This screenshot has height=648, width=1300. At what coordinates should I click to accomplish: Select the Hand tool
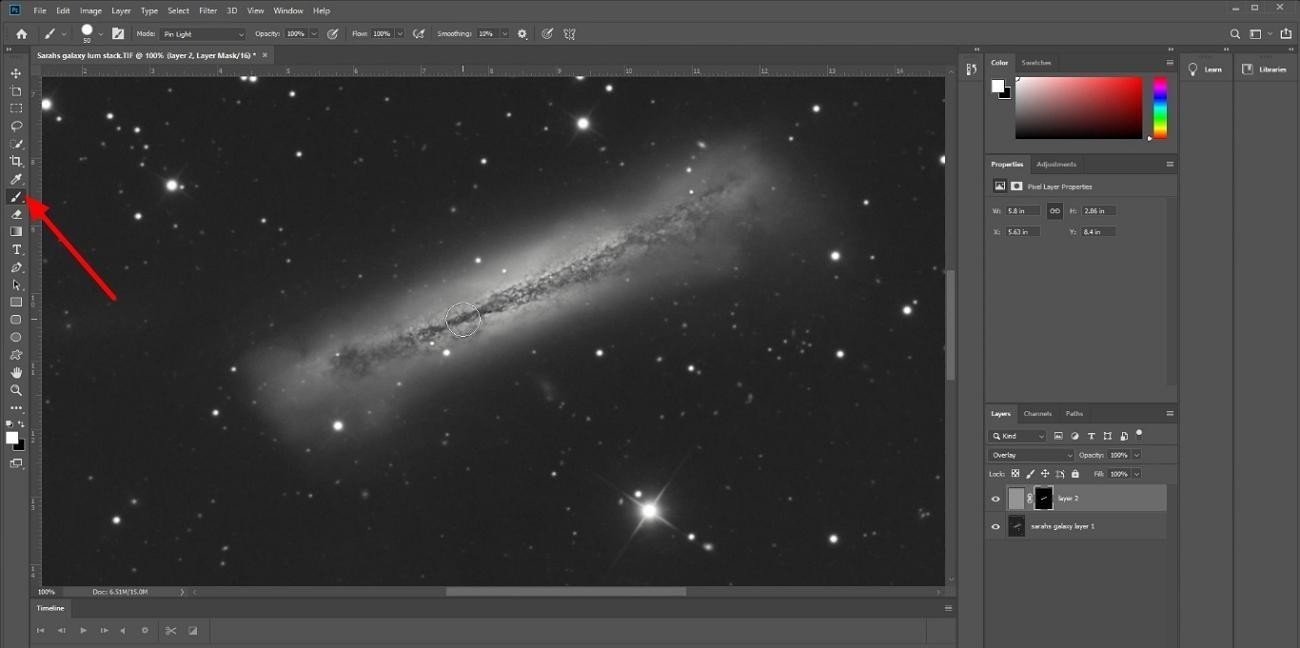[16, 372]
